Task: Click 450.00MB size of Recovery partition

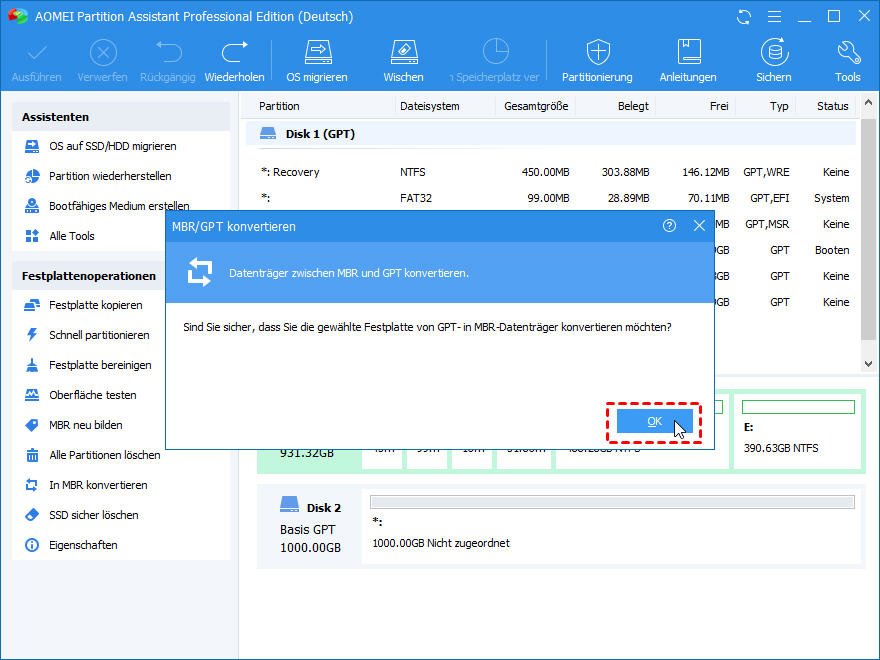Action: coord(545,172)
